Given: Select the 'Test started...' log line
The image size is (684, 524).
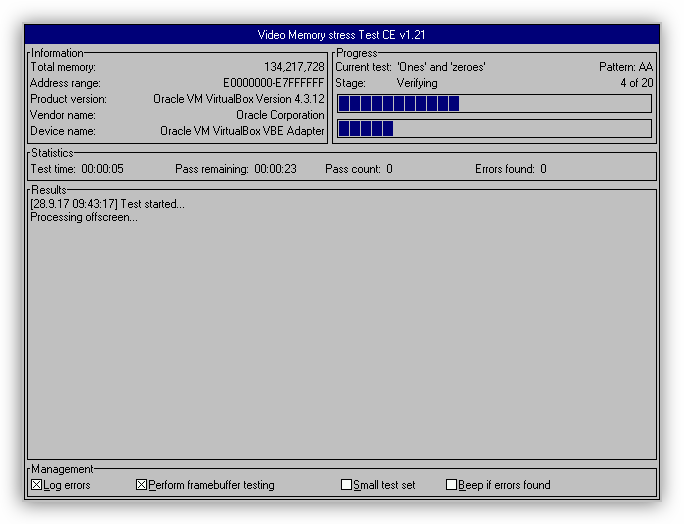Looking at the screenshot, I should [x=108, y=204].
